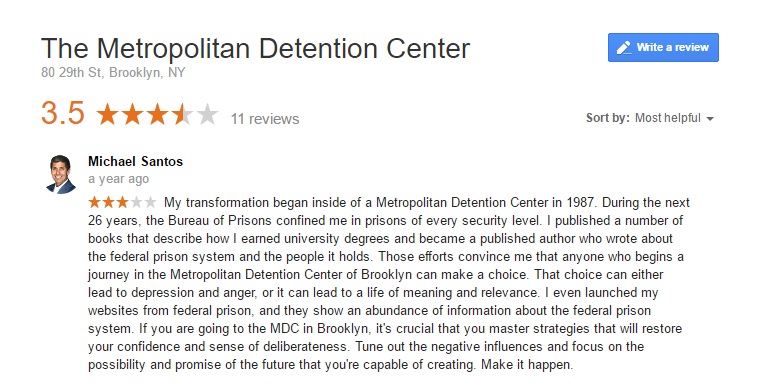Select the fourth grey star in Santos's review
Viewport: 757px width, 388px height.
coord(137,202)
